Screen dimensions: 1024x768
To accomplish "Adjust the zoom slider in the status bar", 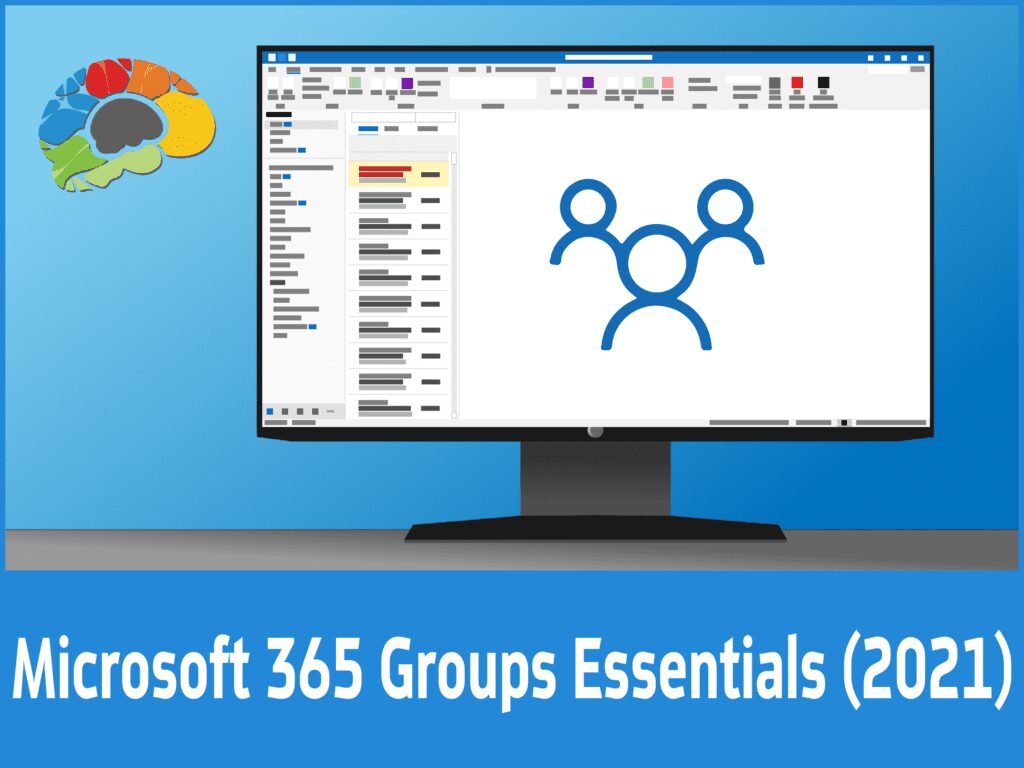I will 843,423.
